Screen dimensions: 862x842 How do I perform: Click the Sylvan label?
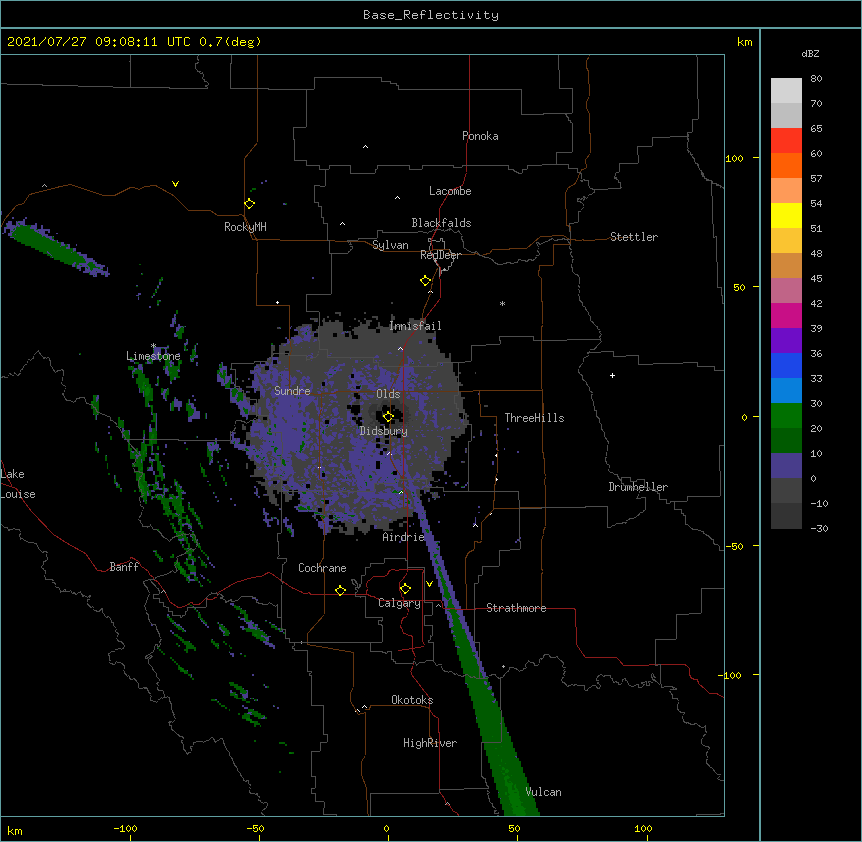click(390, 245)
